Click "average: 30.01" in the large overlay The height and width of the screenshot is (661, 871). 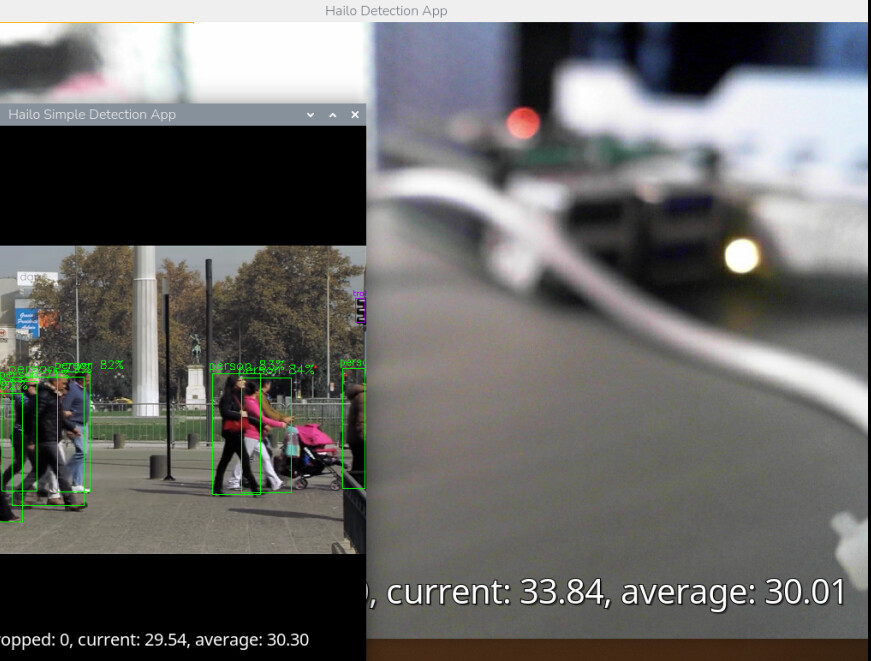pos(733,592)
